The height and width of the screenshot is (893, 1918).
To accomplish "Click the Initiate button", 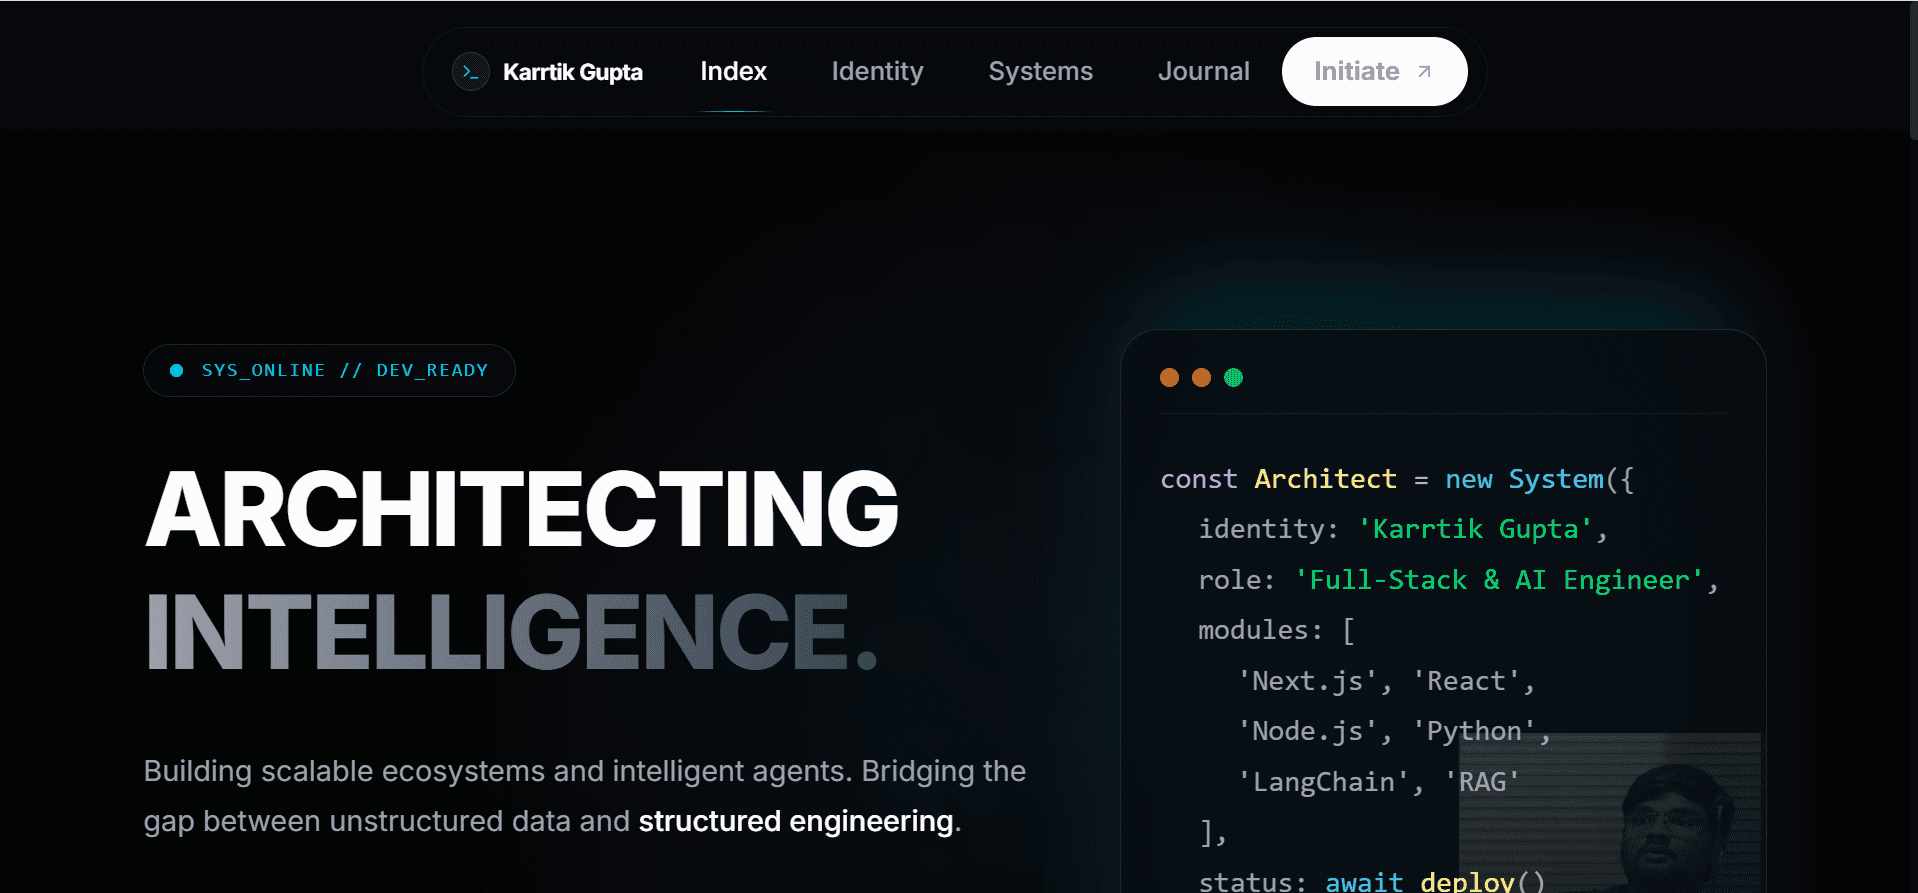I will click(1374, 72).
